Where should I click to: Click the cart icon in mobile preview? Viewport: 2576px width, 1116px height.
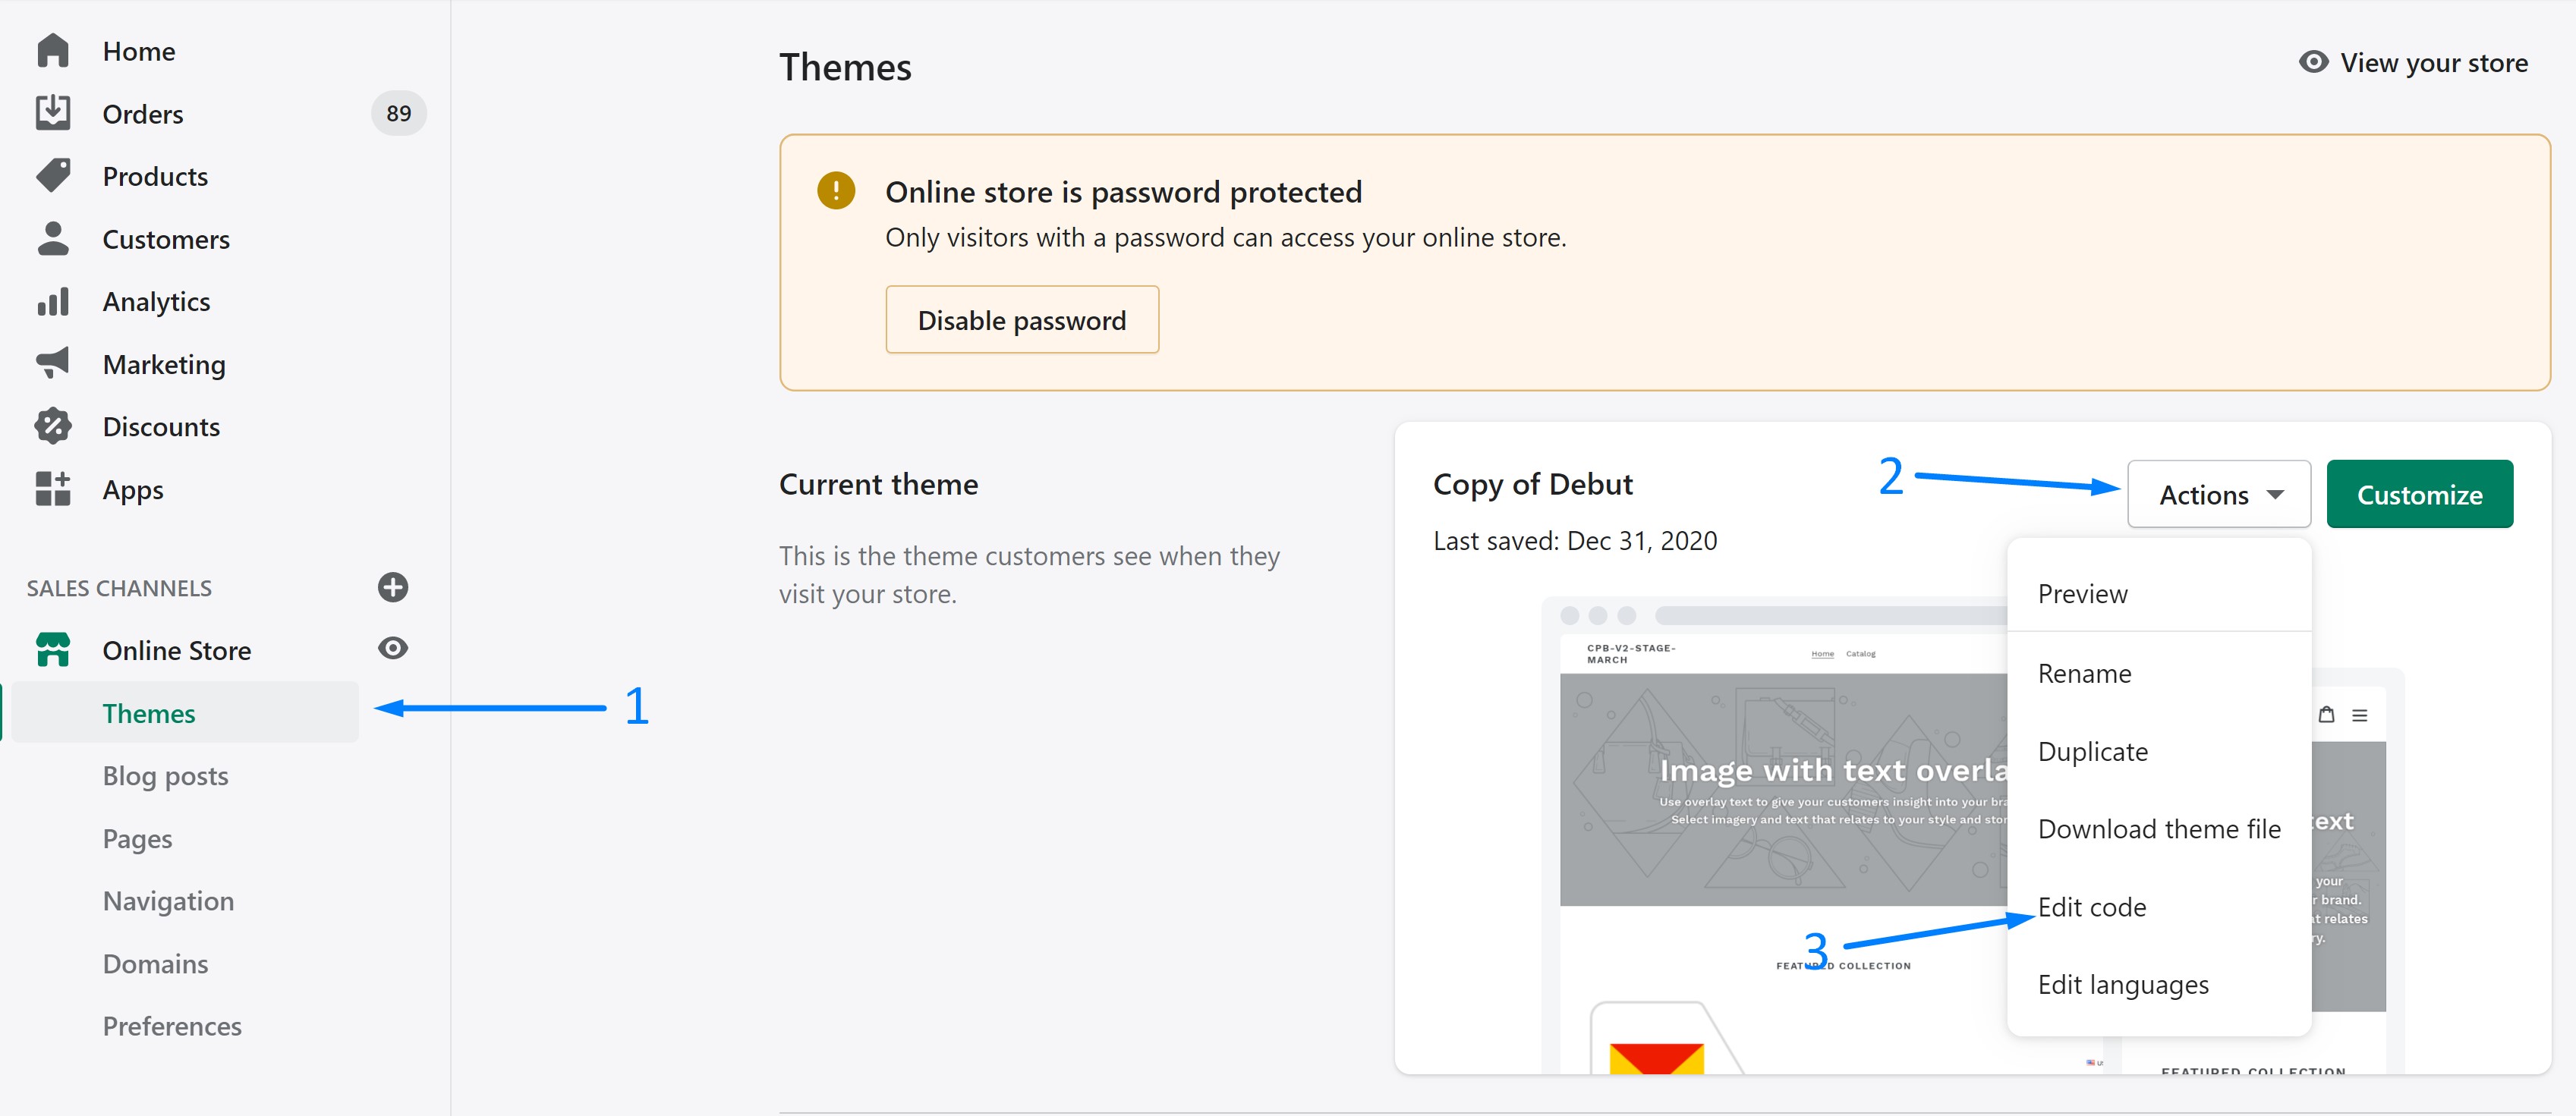2327,714
